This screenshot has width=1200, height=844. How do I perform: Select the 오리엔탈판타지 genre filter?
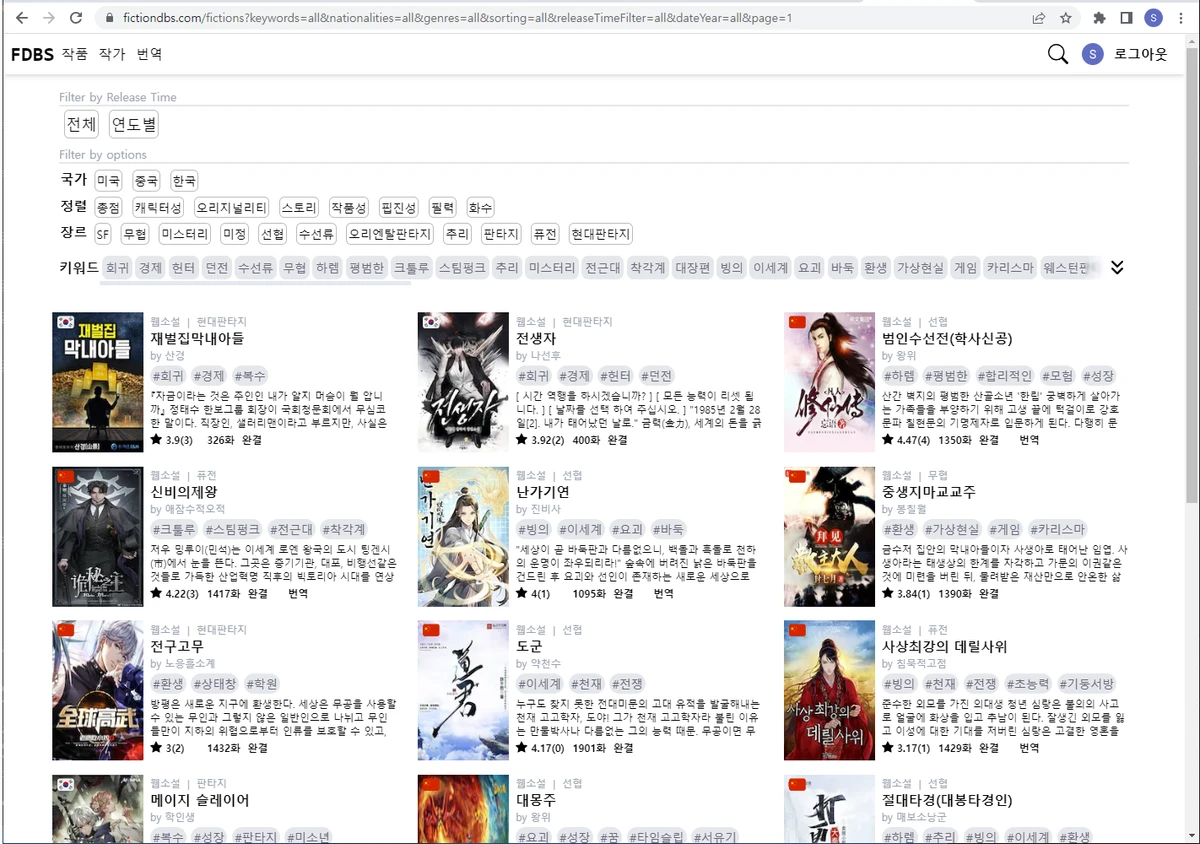[x=390, y=235]
